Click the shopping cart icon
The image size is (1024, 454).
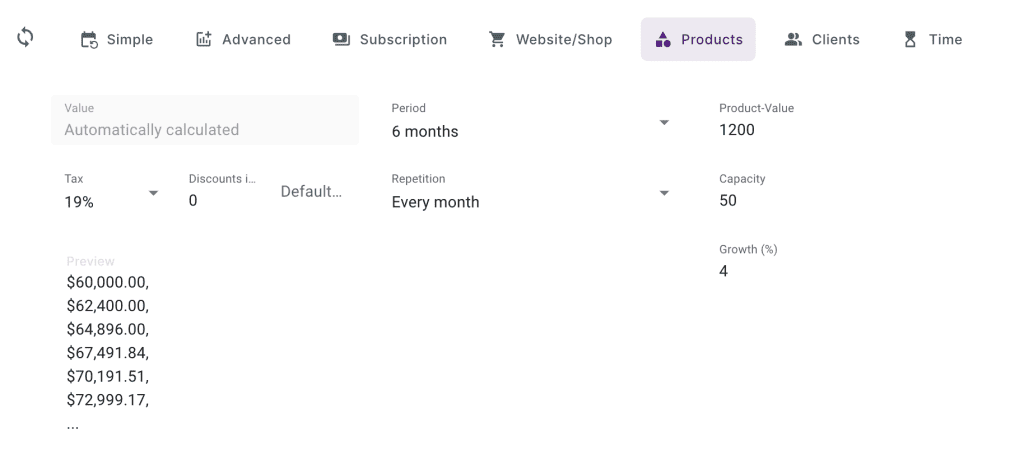(497, 40)
